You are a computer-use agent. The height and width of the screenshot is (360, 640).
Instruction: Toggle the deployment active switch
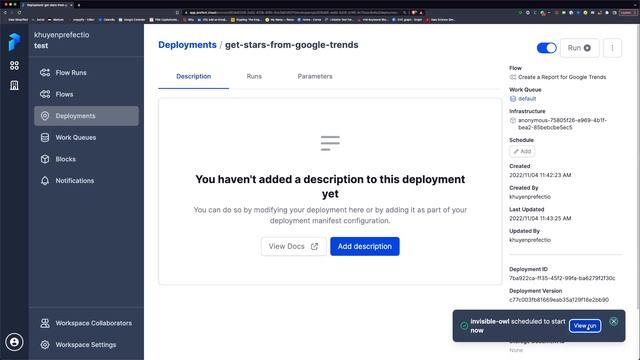tap(547, 48)
